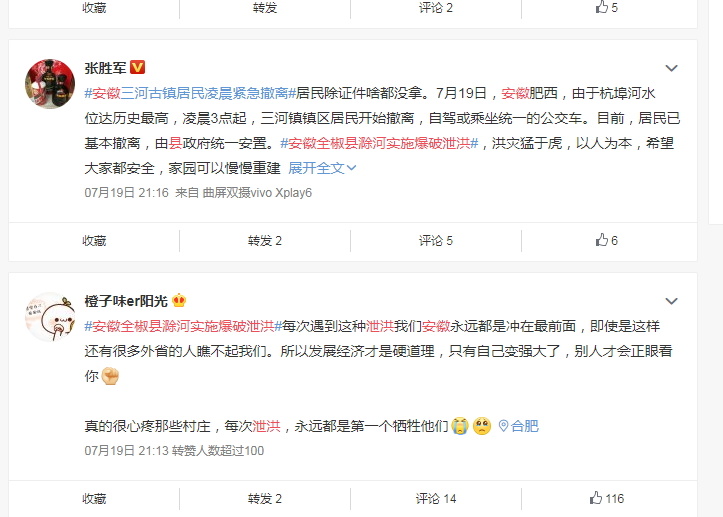The height and width of the screenshot is (517, 723).
Task: Favorite 张胜军's post with 收藏
Action: tap(94, 241)
